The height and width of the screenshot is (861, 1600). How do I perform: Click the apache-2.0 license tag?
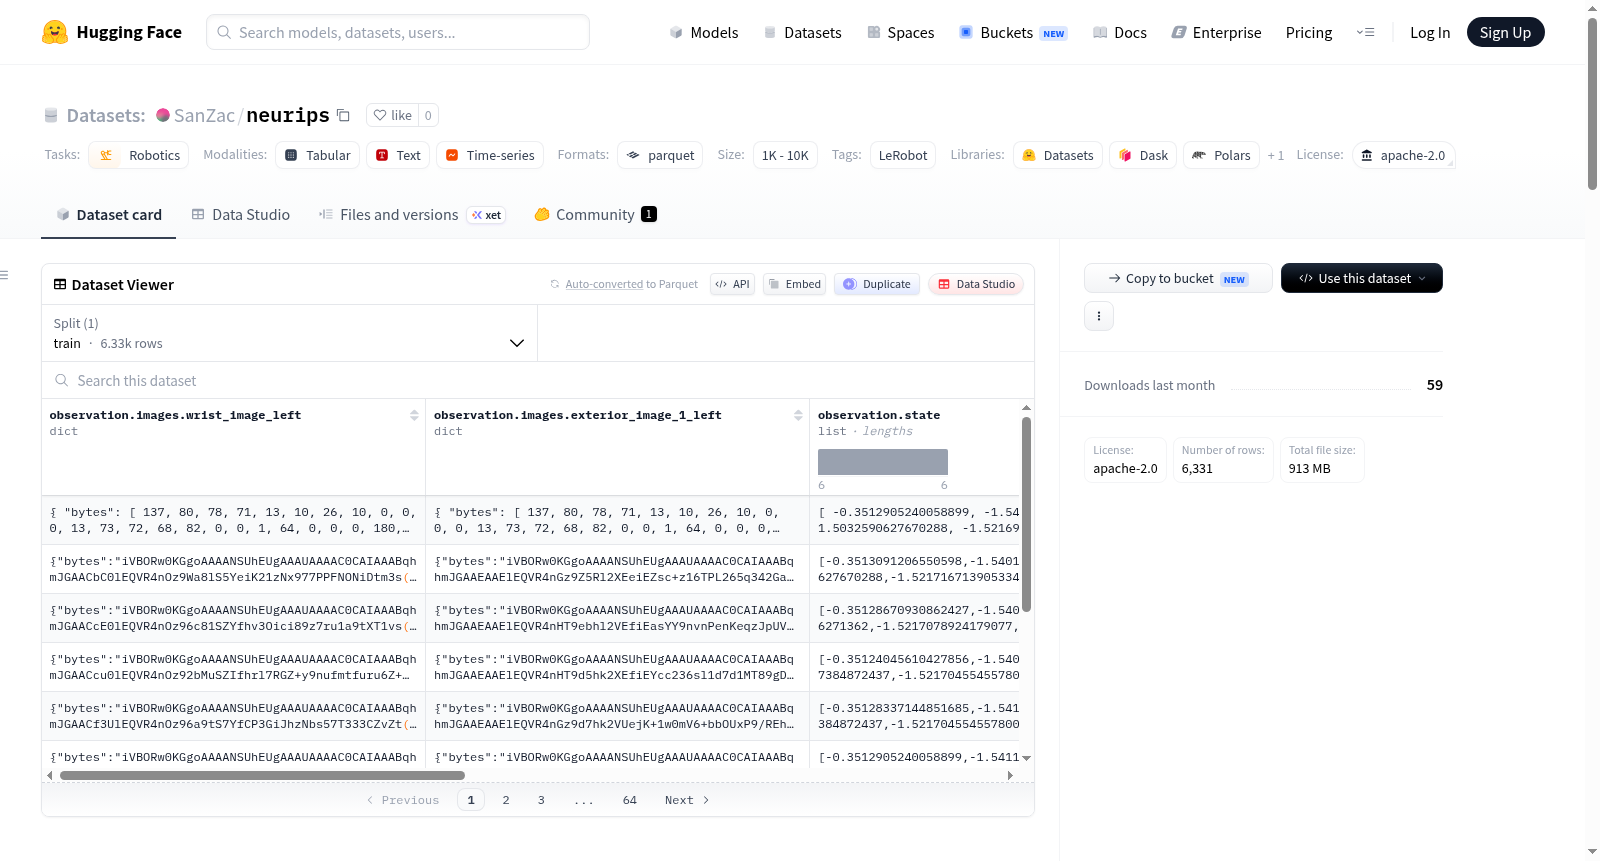(x=1404, y=155)
